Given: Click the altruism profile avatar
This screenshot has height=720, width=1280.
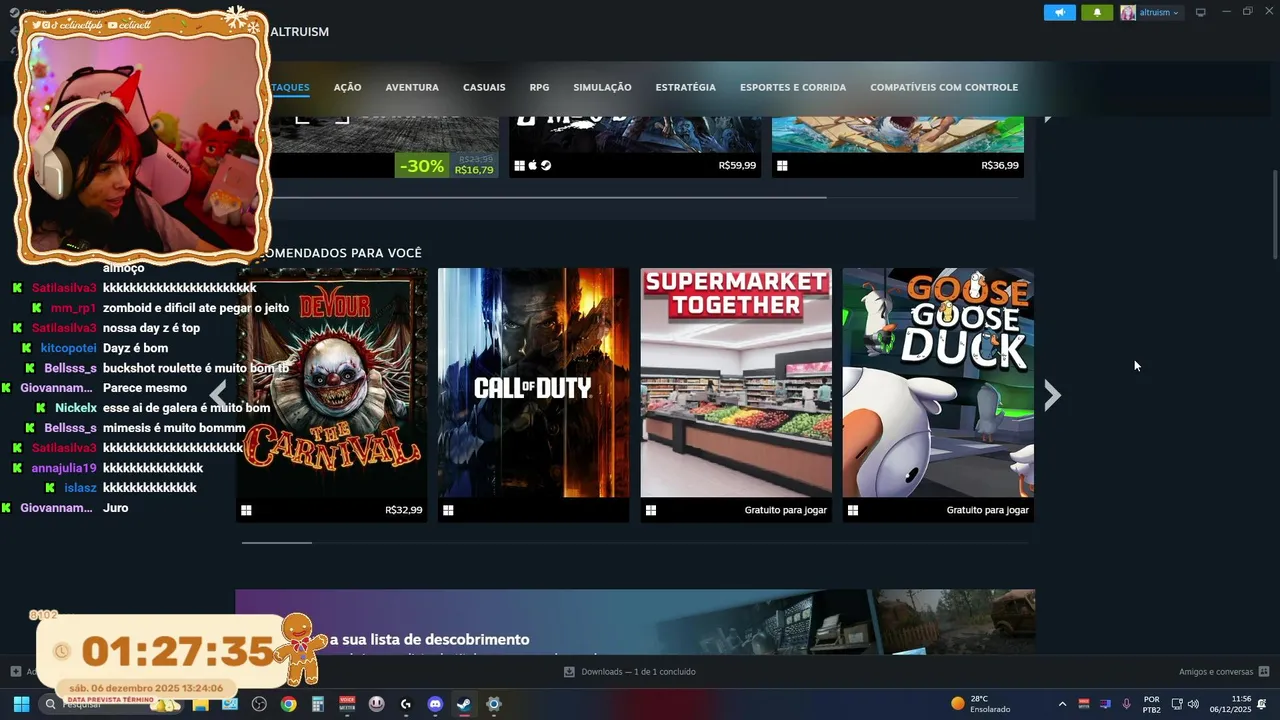Looking at the screenshot, I should 1128,13.
